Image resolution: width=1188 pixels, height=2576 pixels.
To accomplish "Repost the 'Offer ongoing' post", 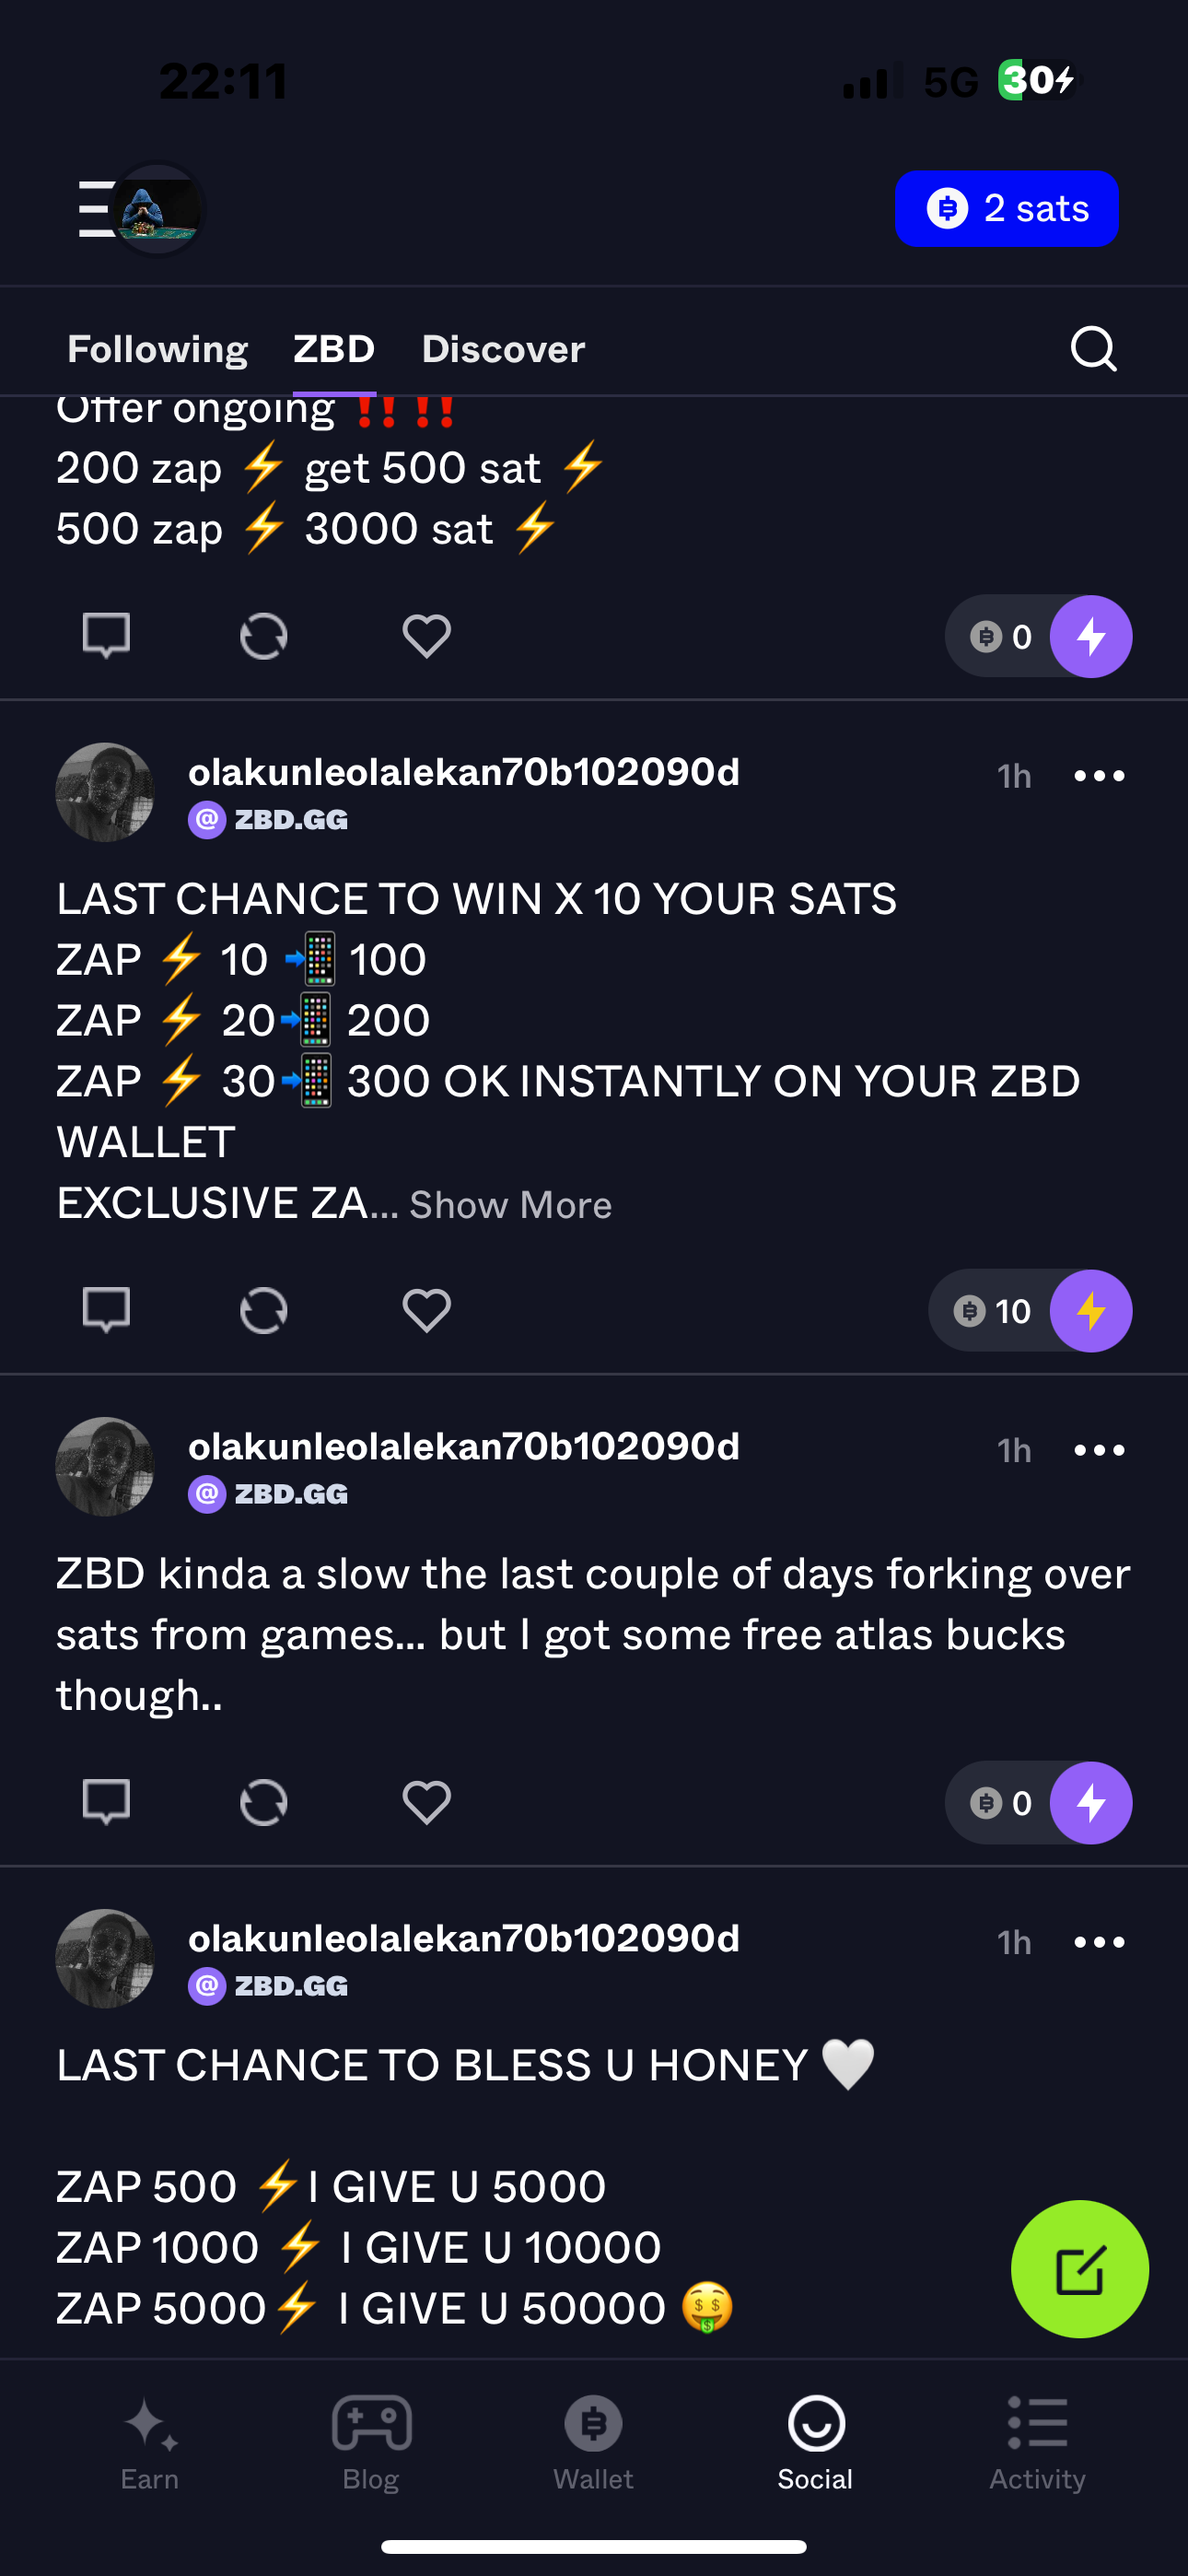I will [264, 636].
